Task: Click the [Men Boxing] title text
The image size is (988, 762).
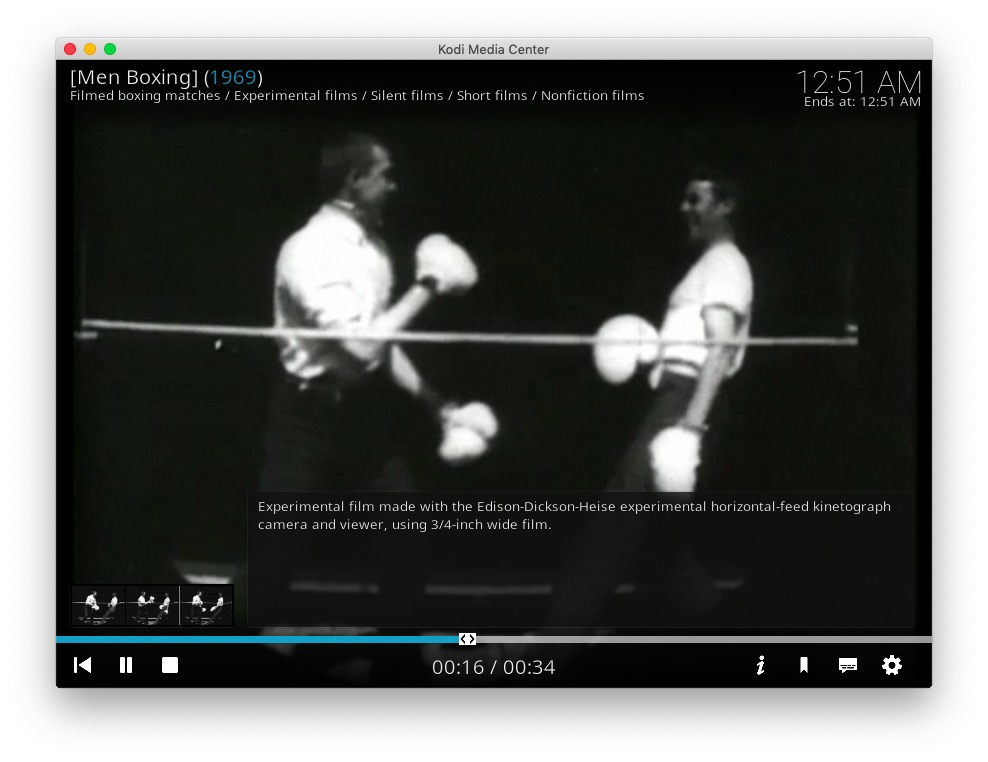Action: [134, 77]
